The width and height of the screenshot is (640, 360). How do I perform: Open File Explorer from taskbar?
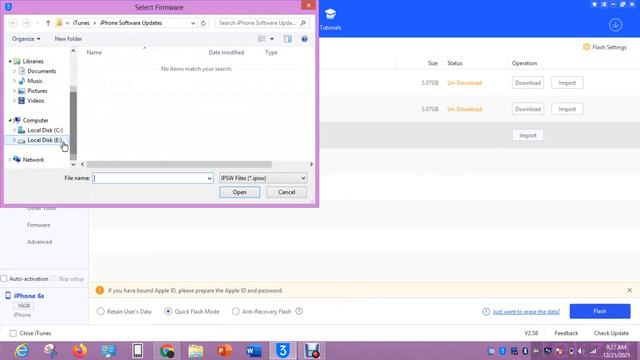(196, 351)
